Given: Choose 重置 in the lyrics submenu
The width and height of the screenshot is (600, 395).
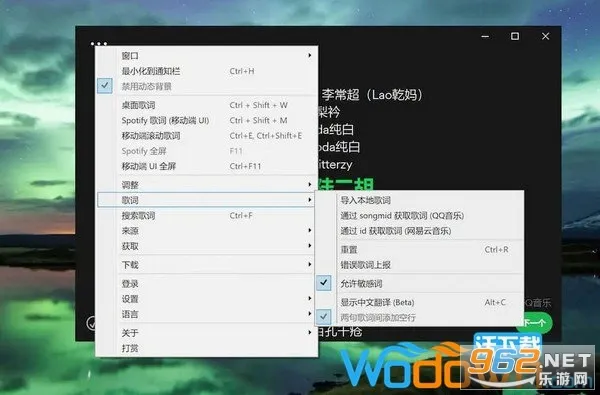Looking at the screenshot, I should [x=419, y=250].
